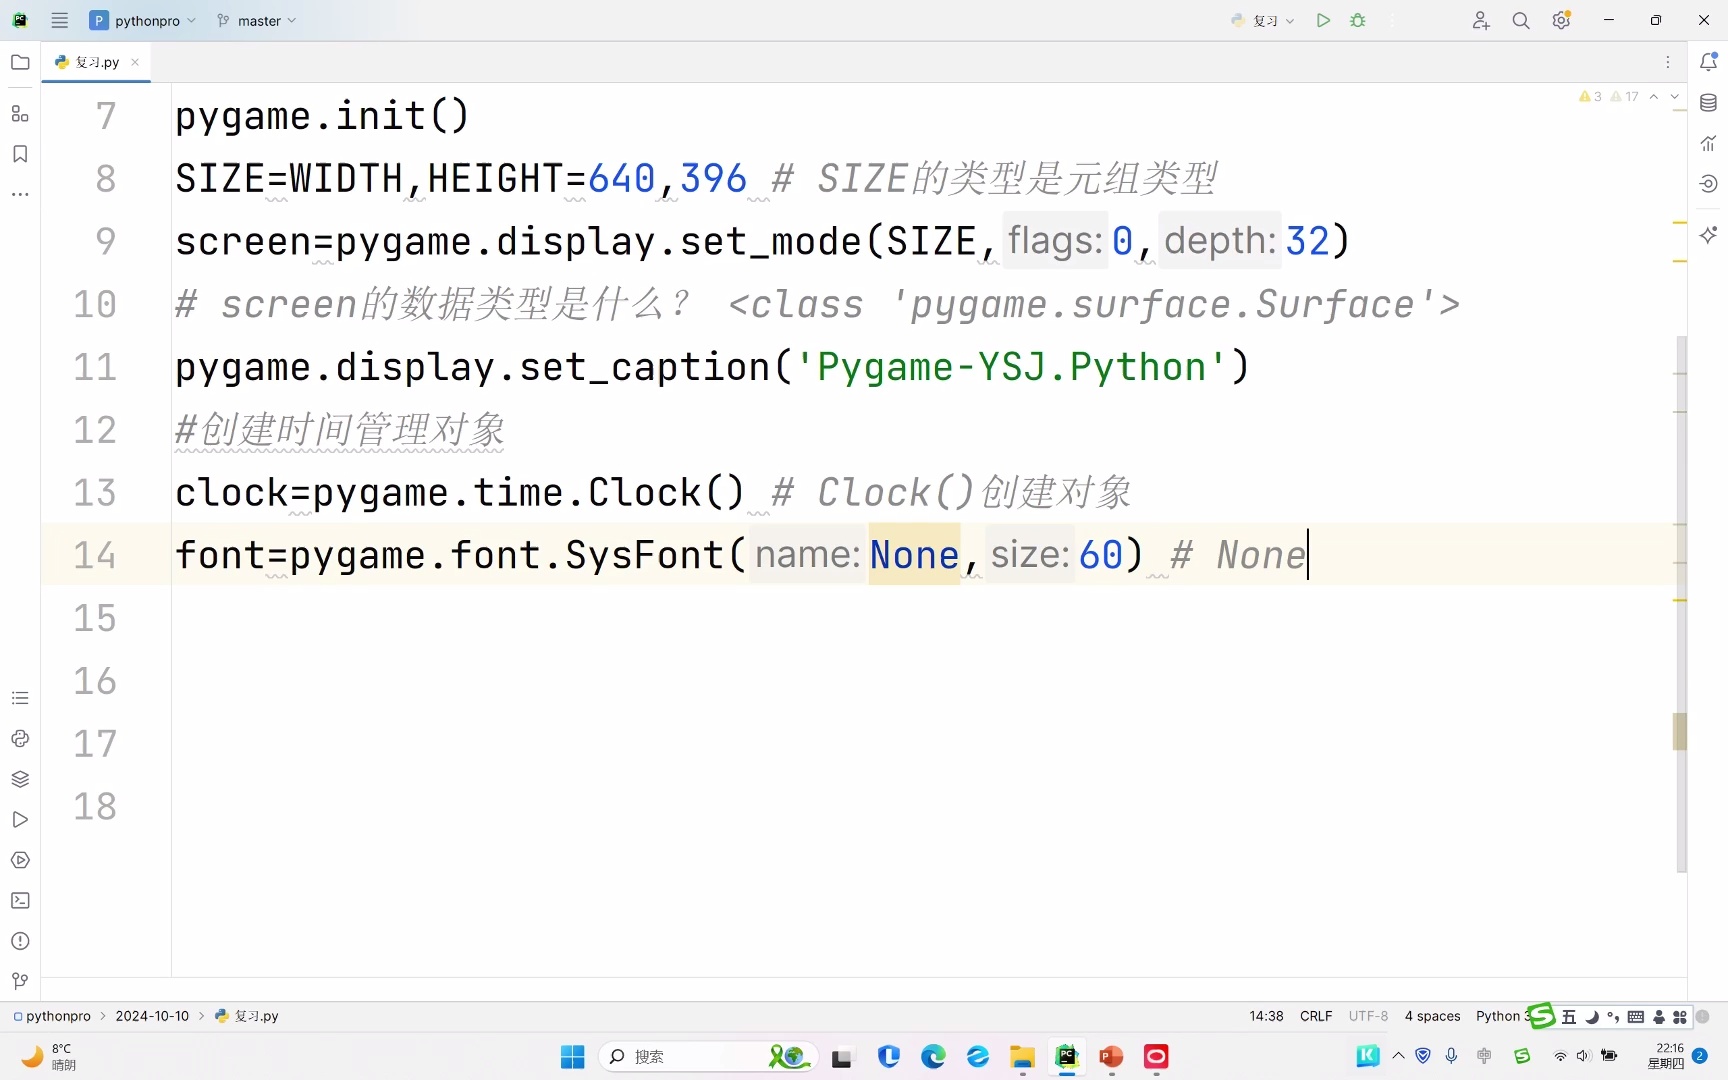Viewport: 1728px width, 1080px height.
Task: Open Search Everywhere magnifier icon
Action: [x=1521, y=20]
